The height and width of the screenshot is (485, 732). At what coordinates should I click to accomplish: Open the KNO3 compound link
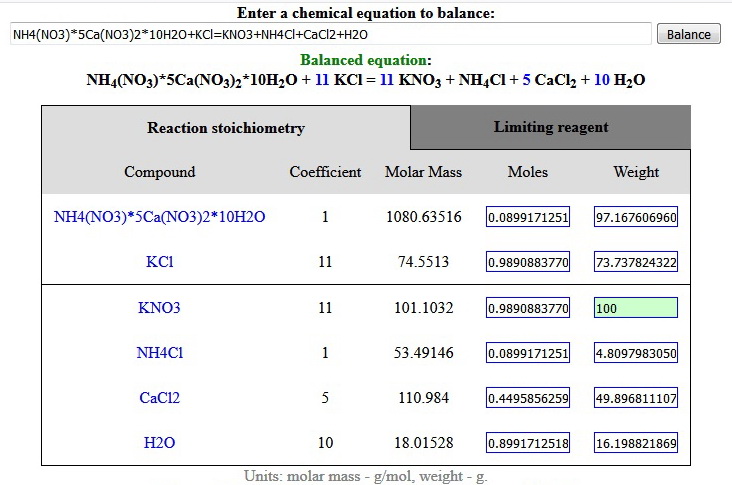point(159,308)
